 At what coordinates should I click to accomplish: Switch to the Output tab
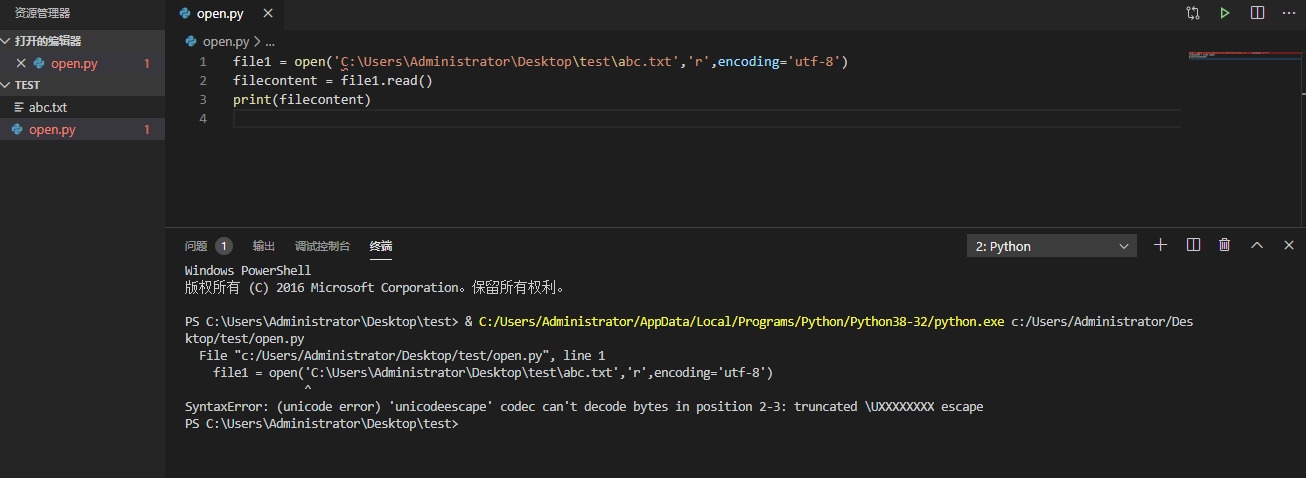click(x=263, y=246)
